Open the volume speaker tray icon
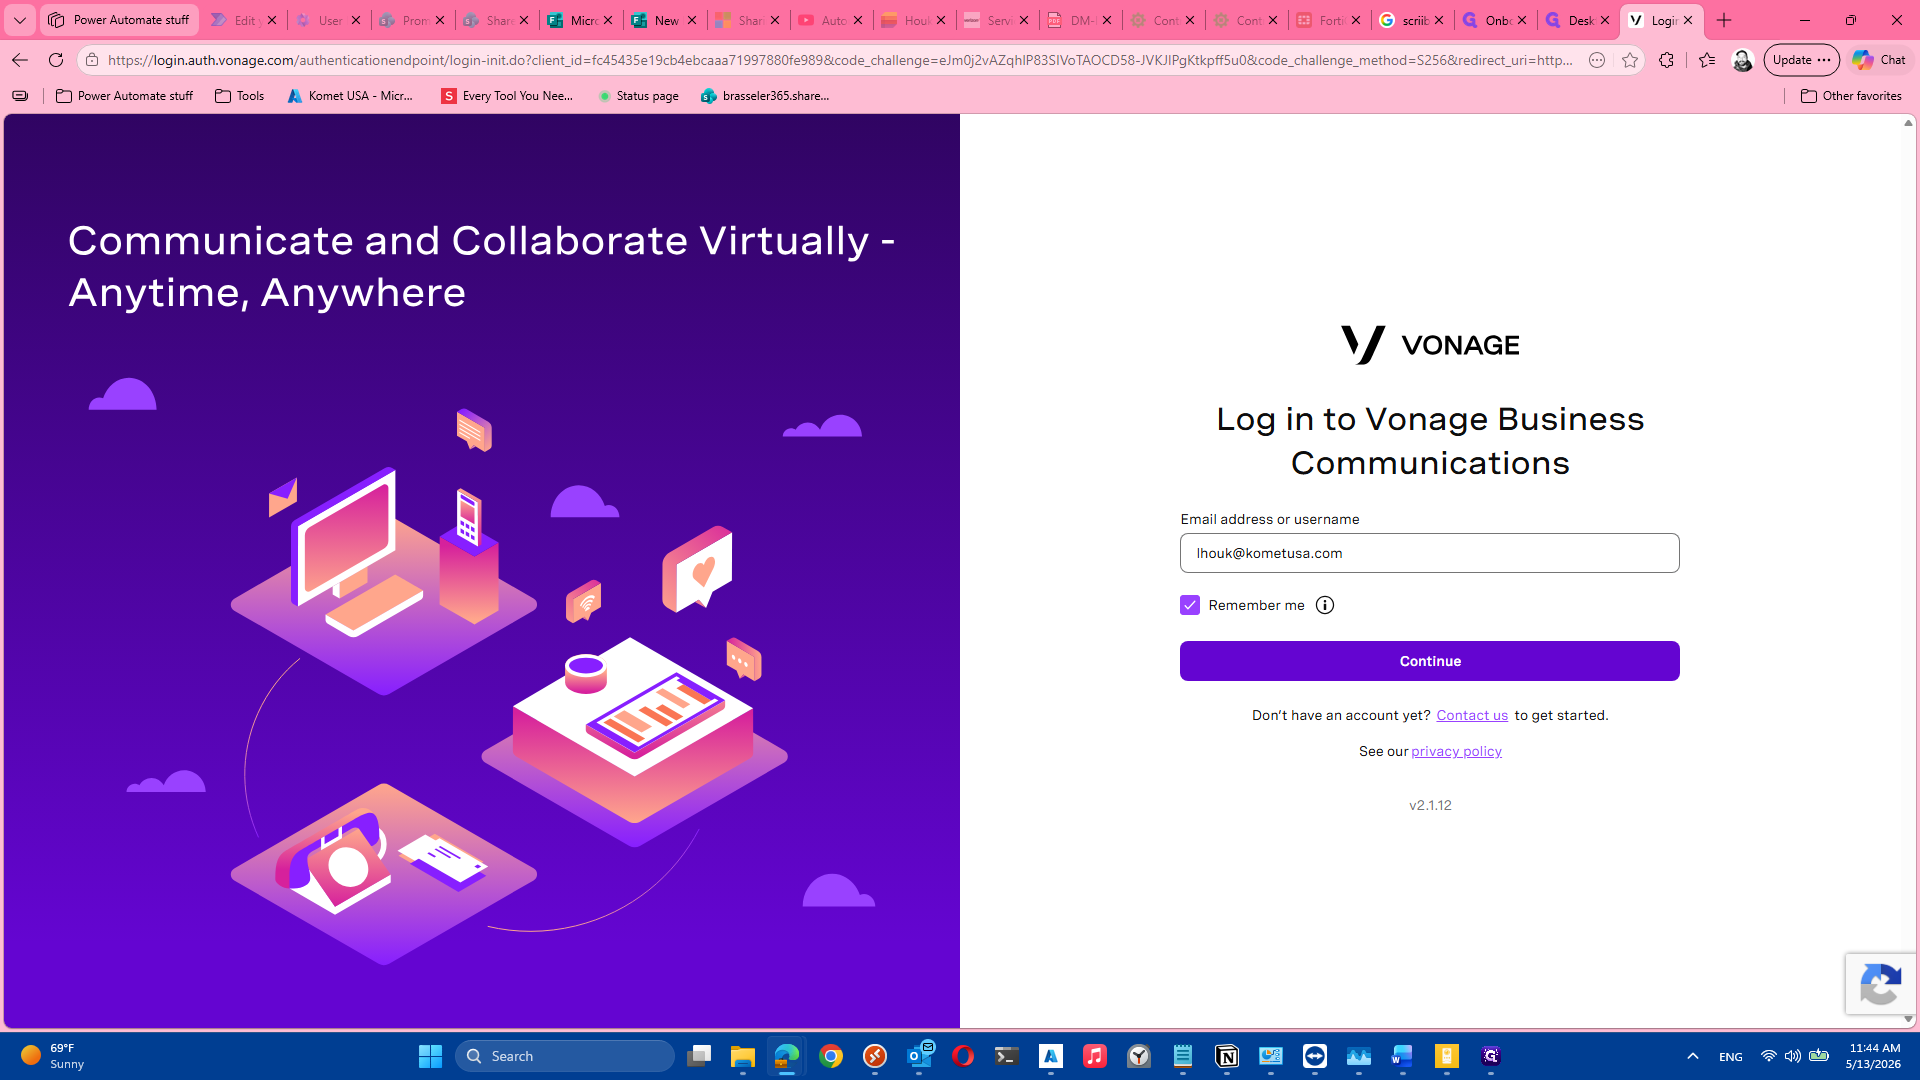The image size is (1920, 1080). [1793, 1056]
